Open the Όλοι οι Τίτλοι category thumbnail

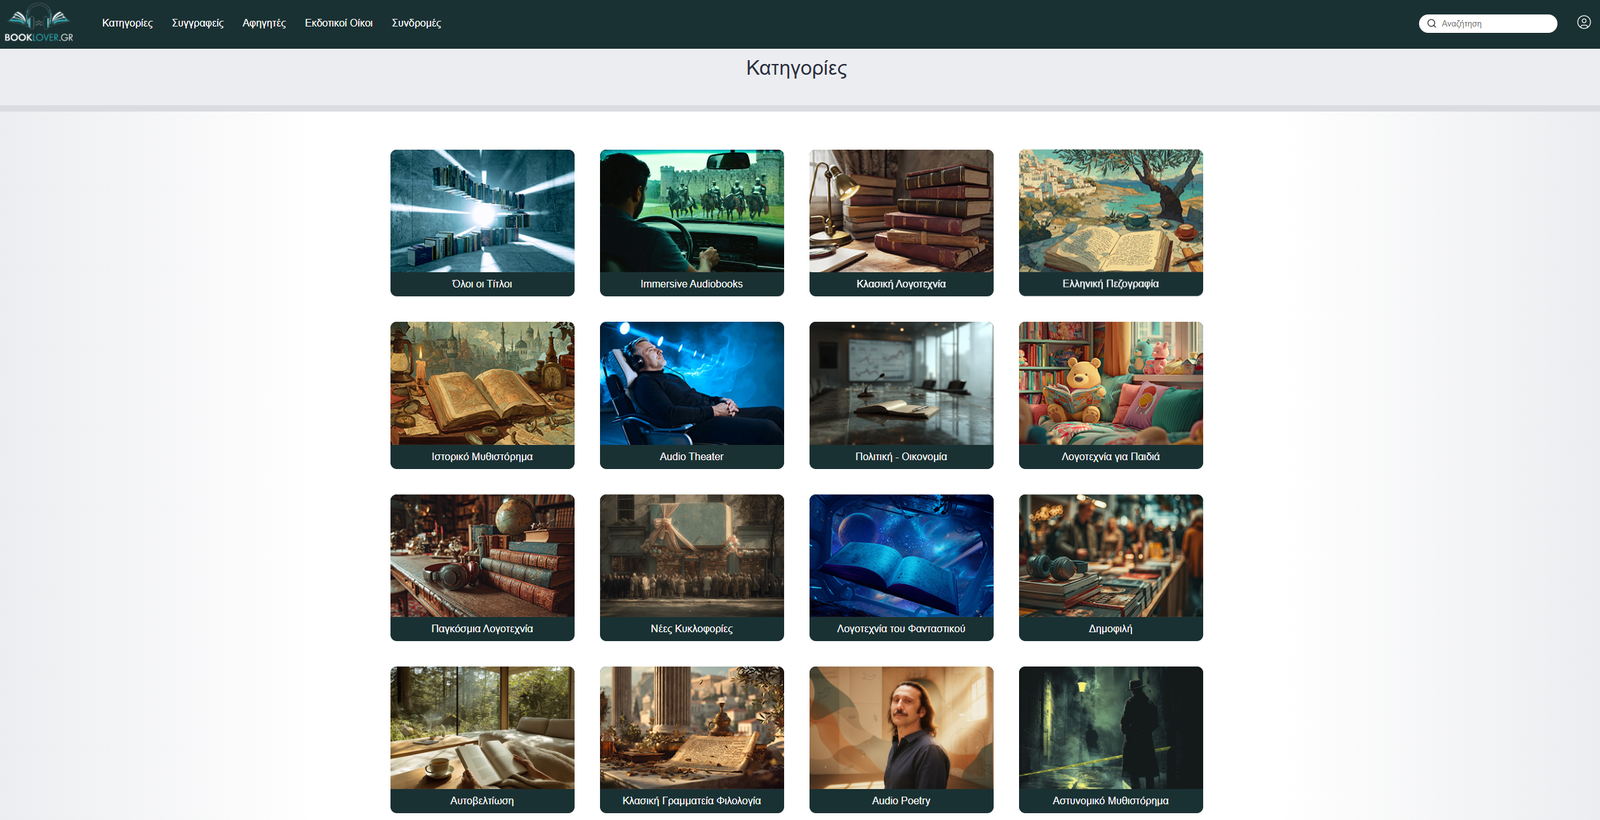[x=482, y=211]
